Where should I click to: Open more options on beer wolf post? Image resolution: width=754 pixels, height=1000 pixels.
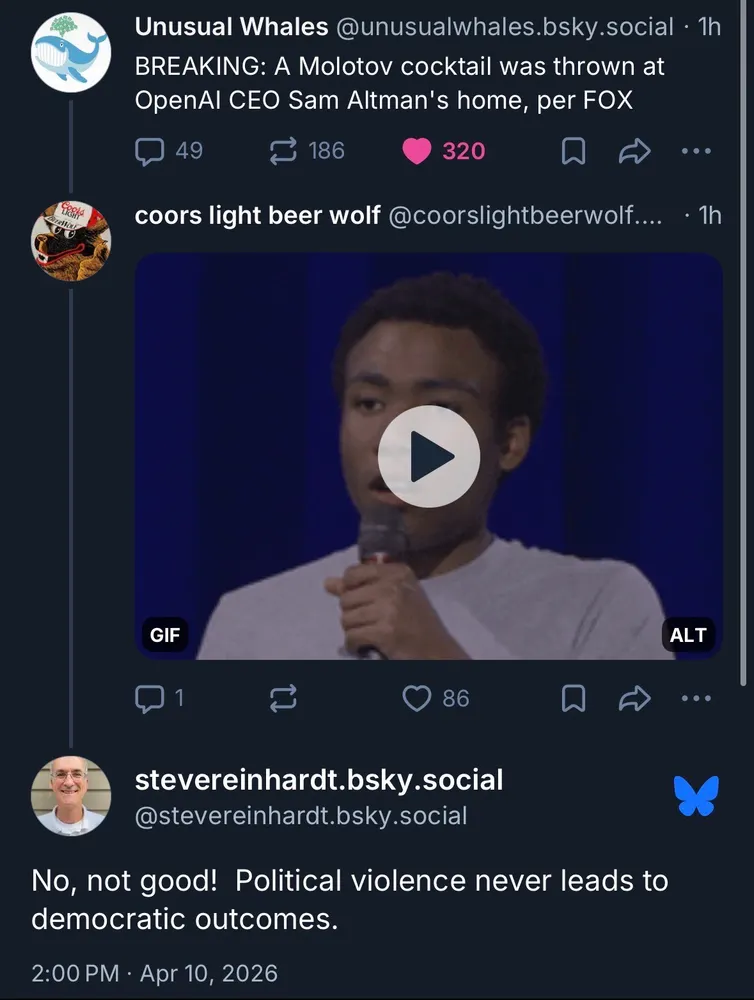click(x=695, y=698)
